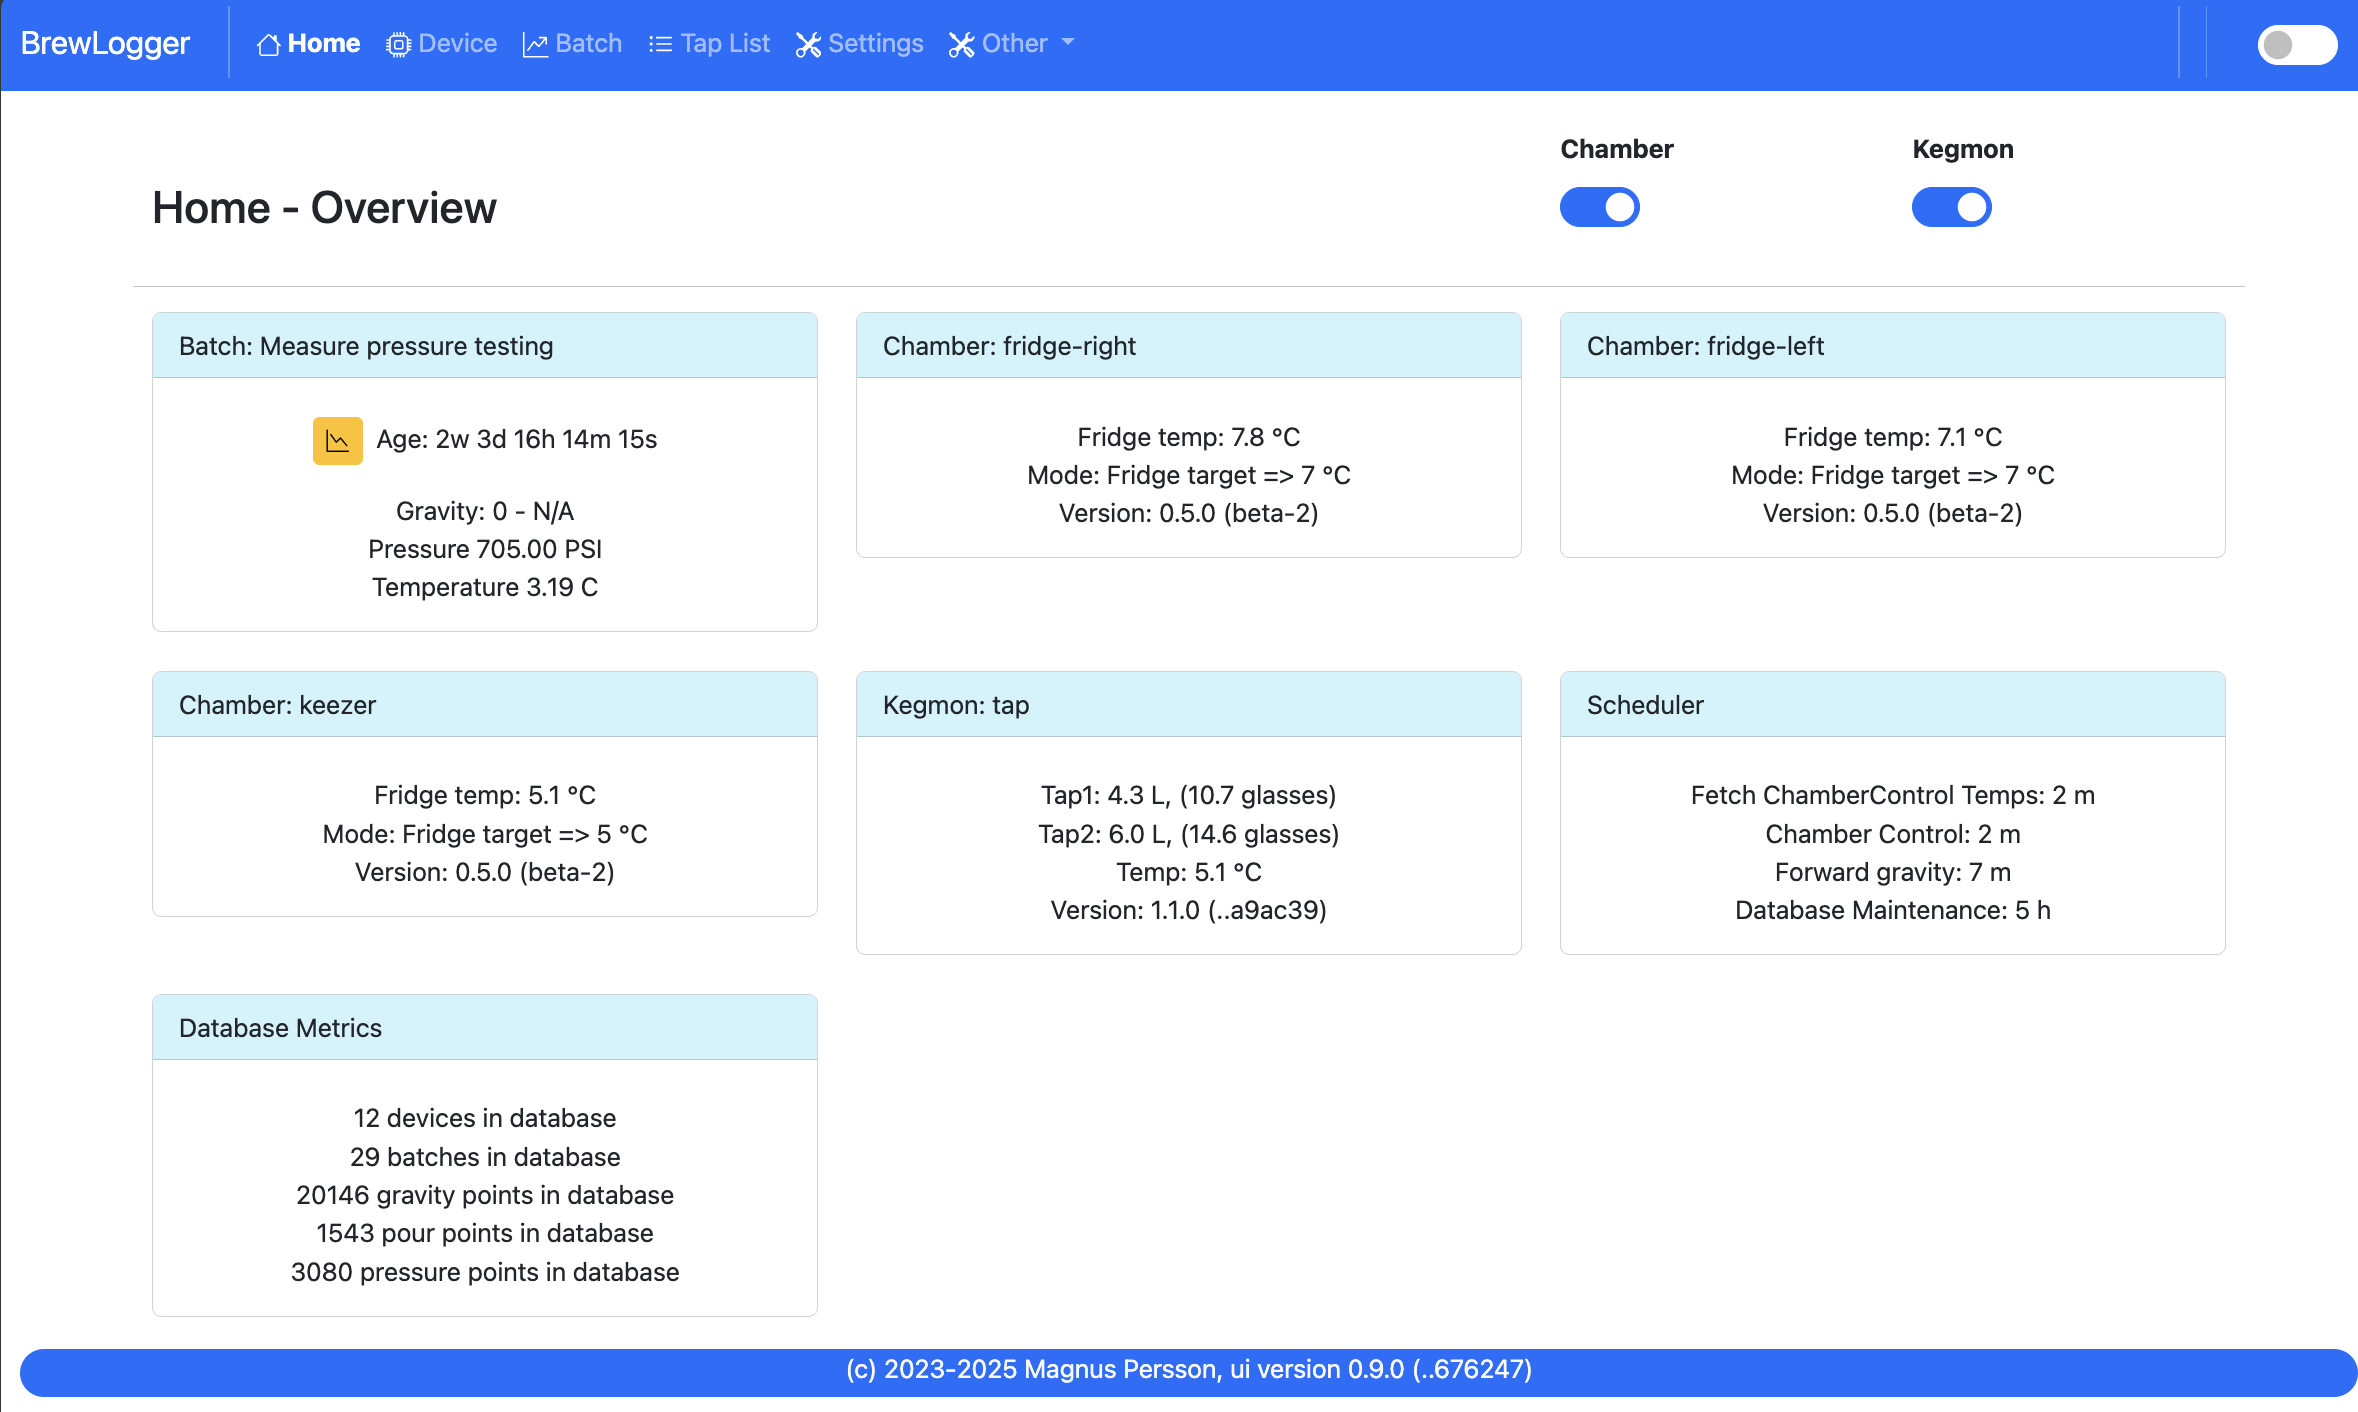Image resolution: width=2358 pixels, height=1412 pixels.
Task: Click the tools icon beside Other
Action: (x=961, y=45)
